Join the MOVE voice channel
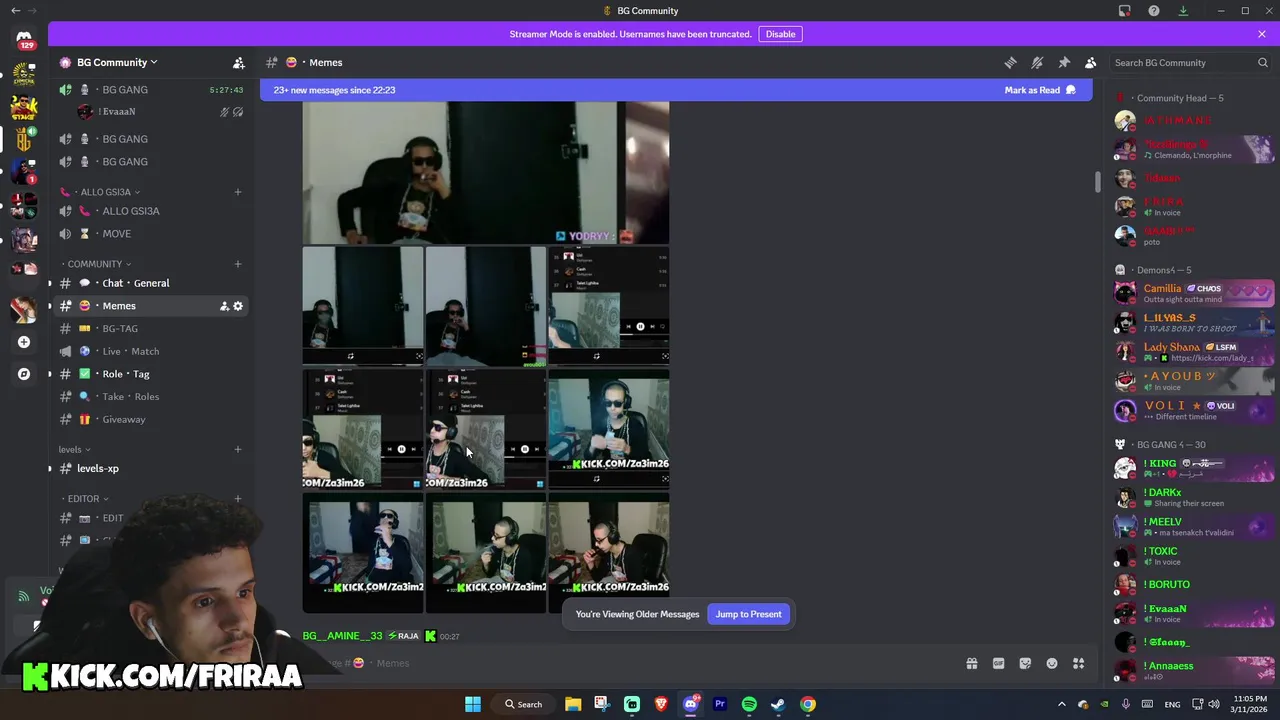The width and height of the screenshot is (1280, 720). pyautogui.click(x=152, y=234)
